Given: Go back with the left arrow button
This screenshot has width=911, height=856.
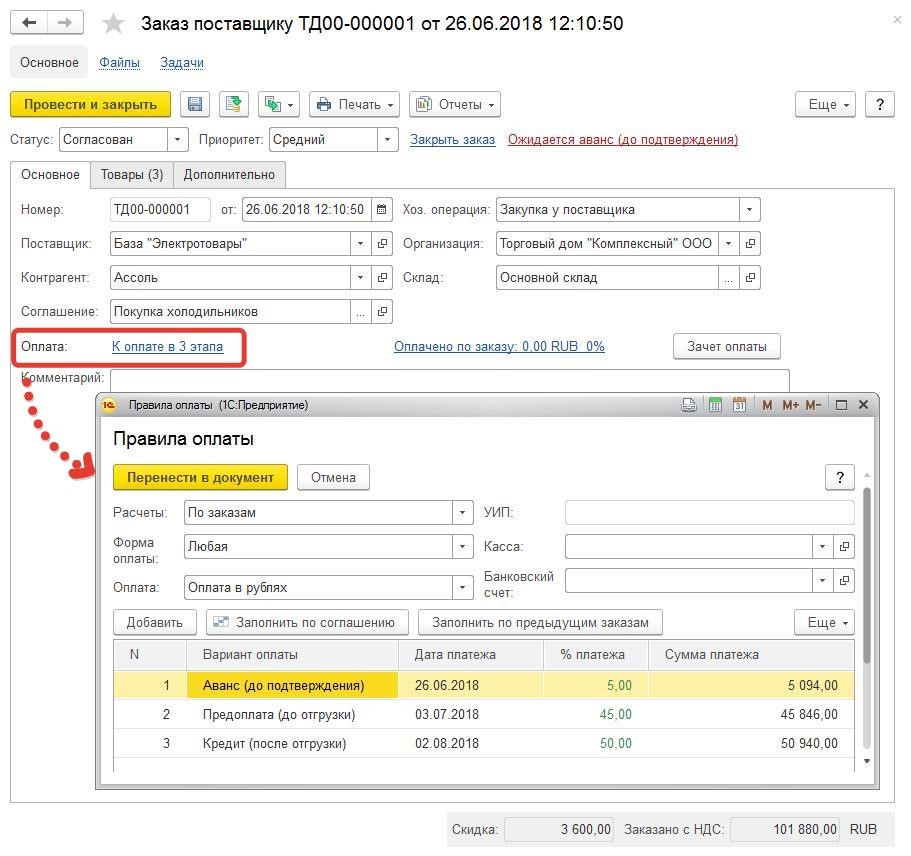Looking at the screenshot, I should [29, 23].
